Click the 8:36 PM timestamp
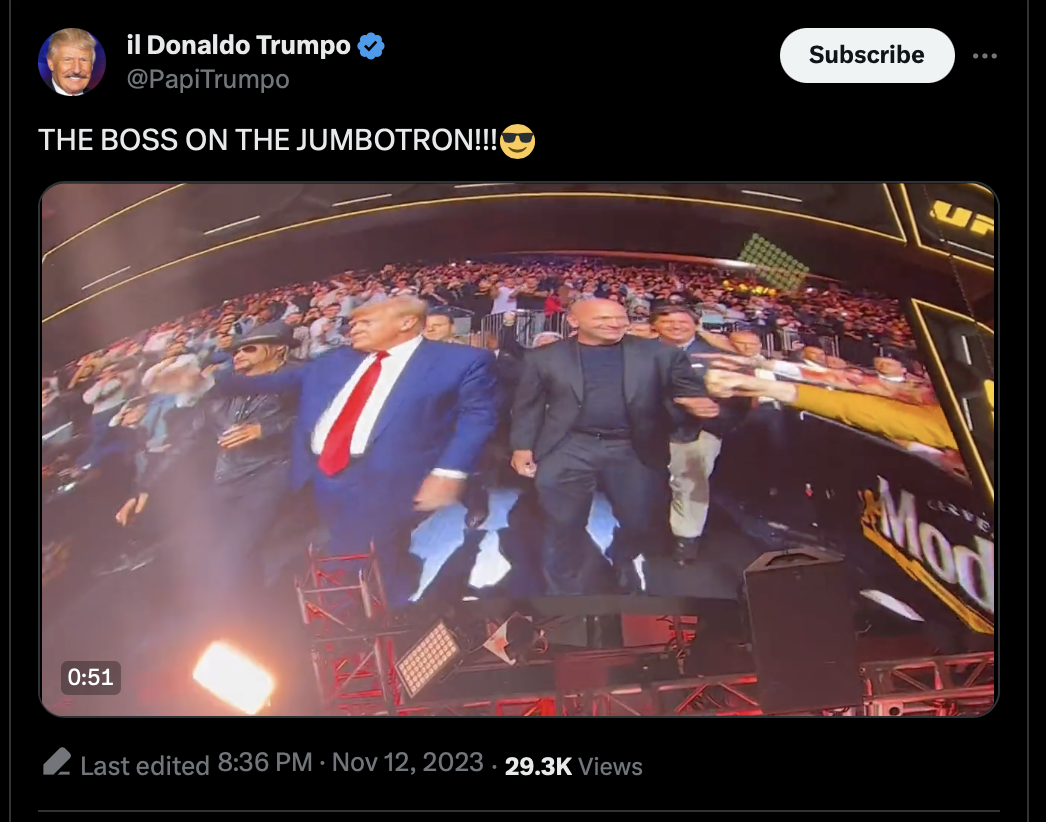The width and height of the screenshot is (1046, 822). pyautogui.click(x=265, y=763)
